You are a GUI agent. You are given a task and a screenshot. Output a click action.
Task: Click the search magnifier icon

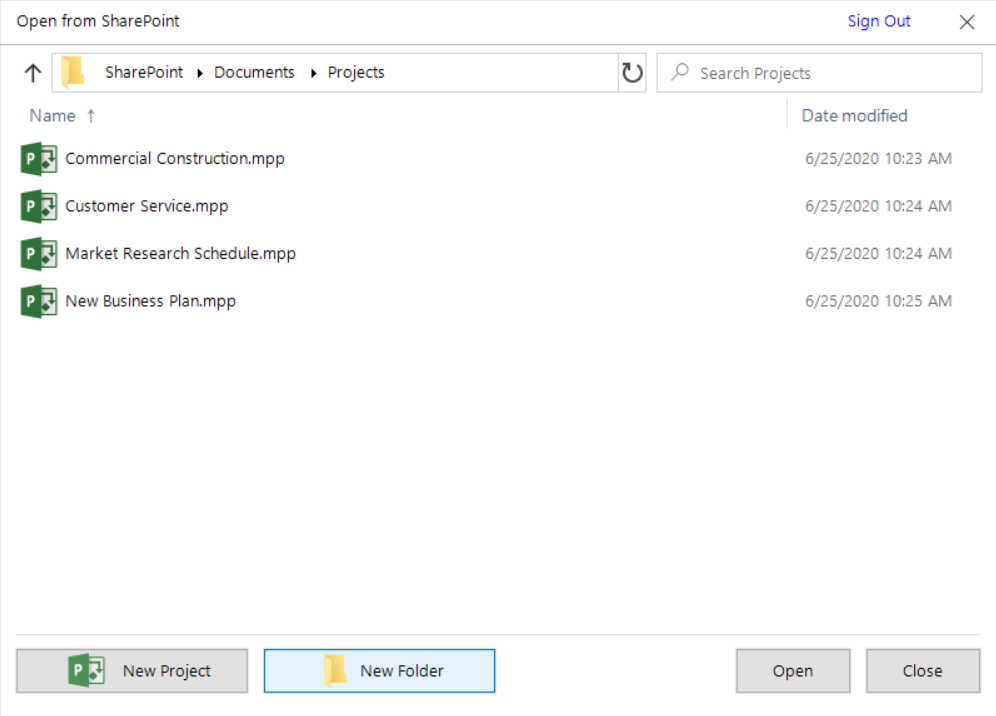(x=680, y=72)
